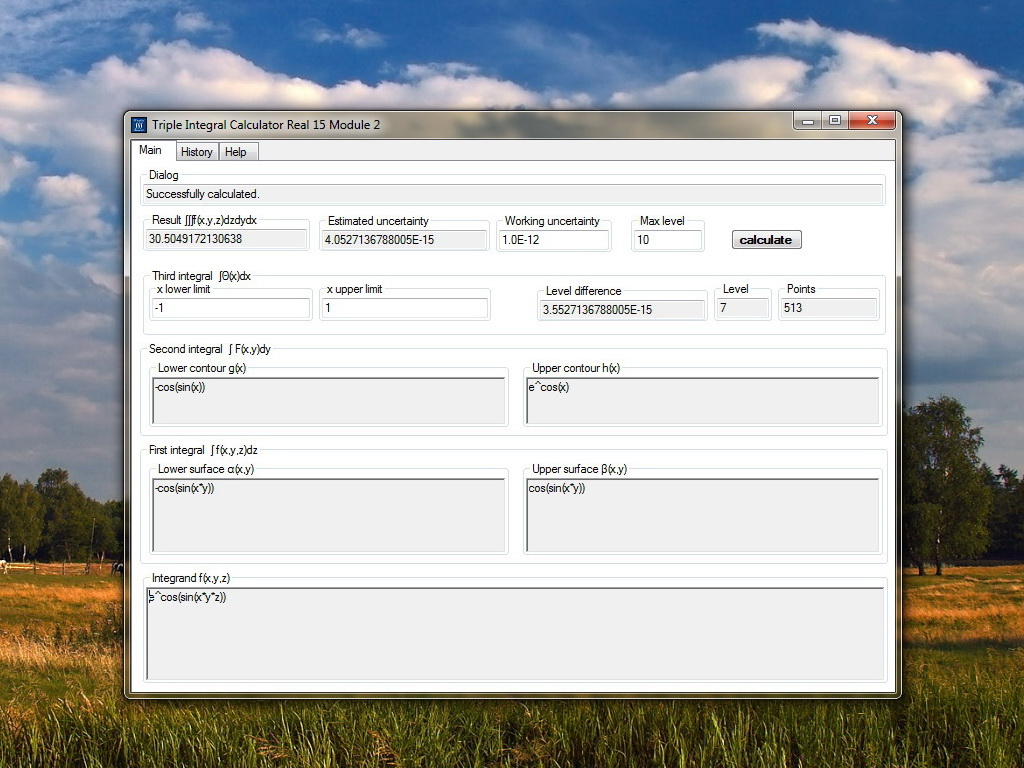Click the Working uncertainty field
1024x768 pixels.
[x=553, y=240]
